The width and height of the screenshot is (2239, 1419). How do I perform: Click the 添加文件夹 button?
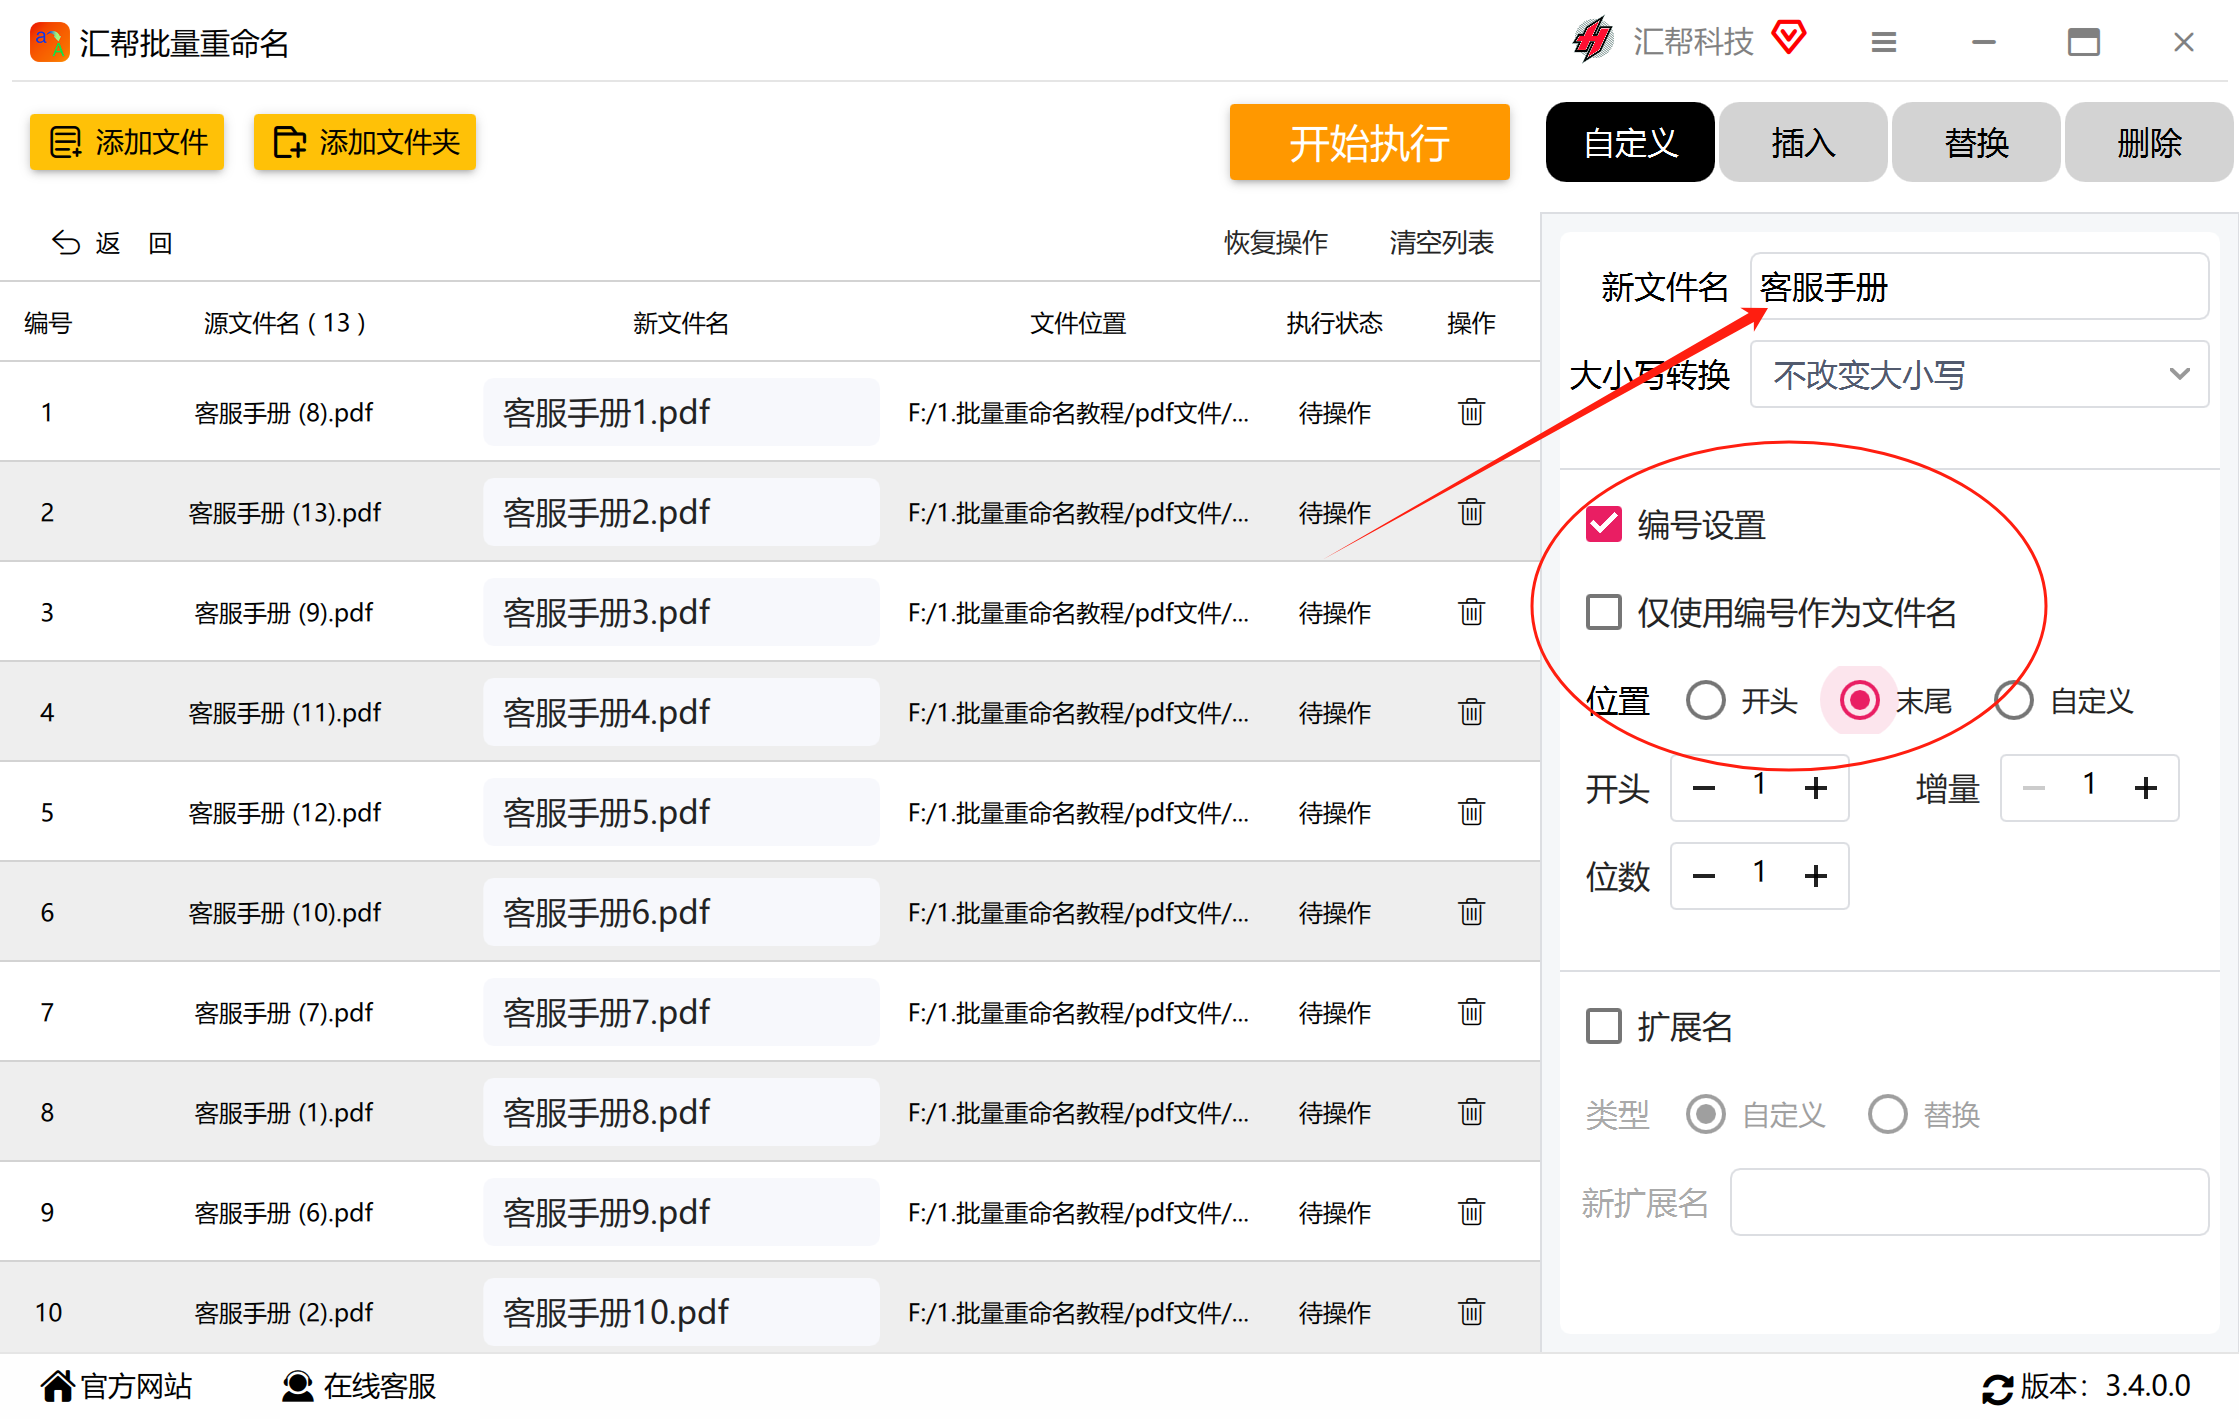364,142
